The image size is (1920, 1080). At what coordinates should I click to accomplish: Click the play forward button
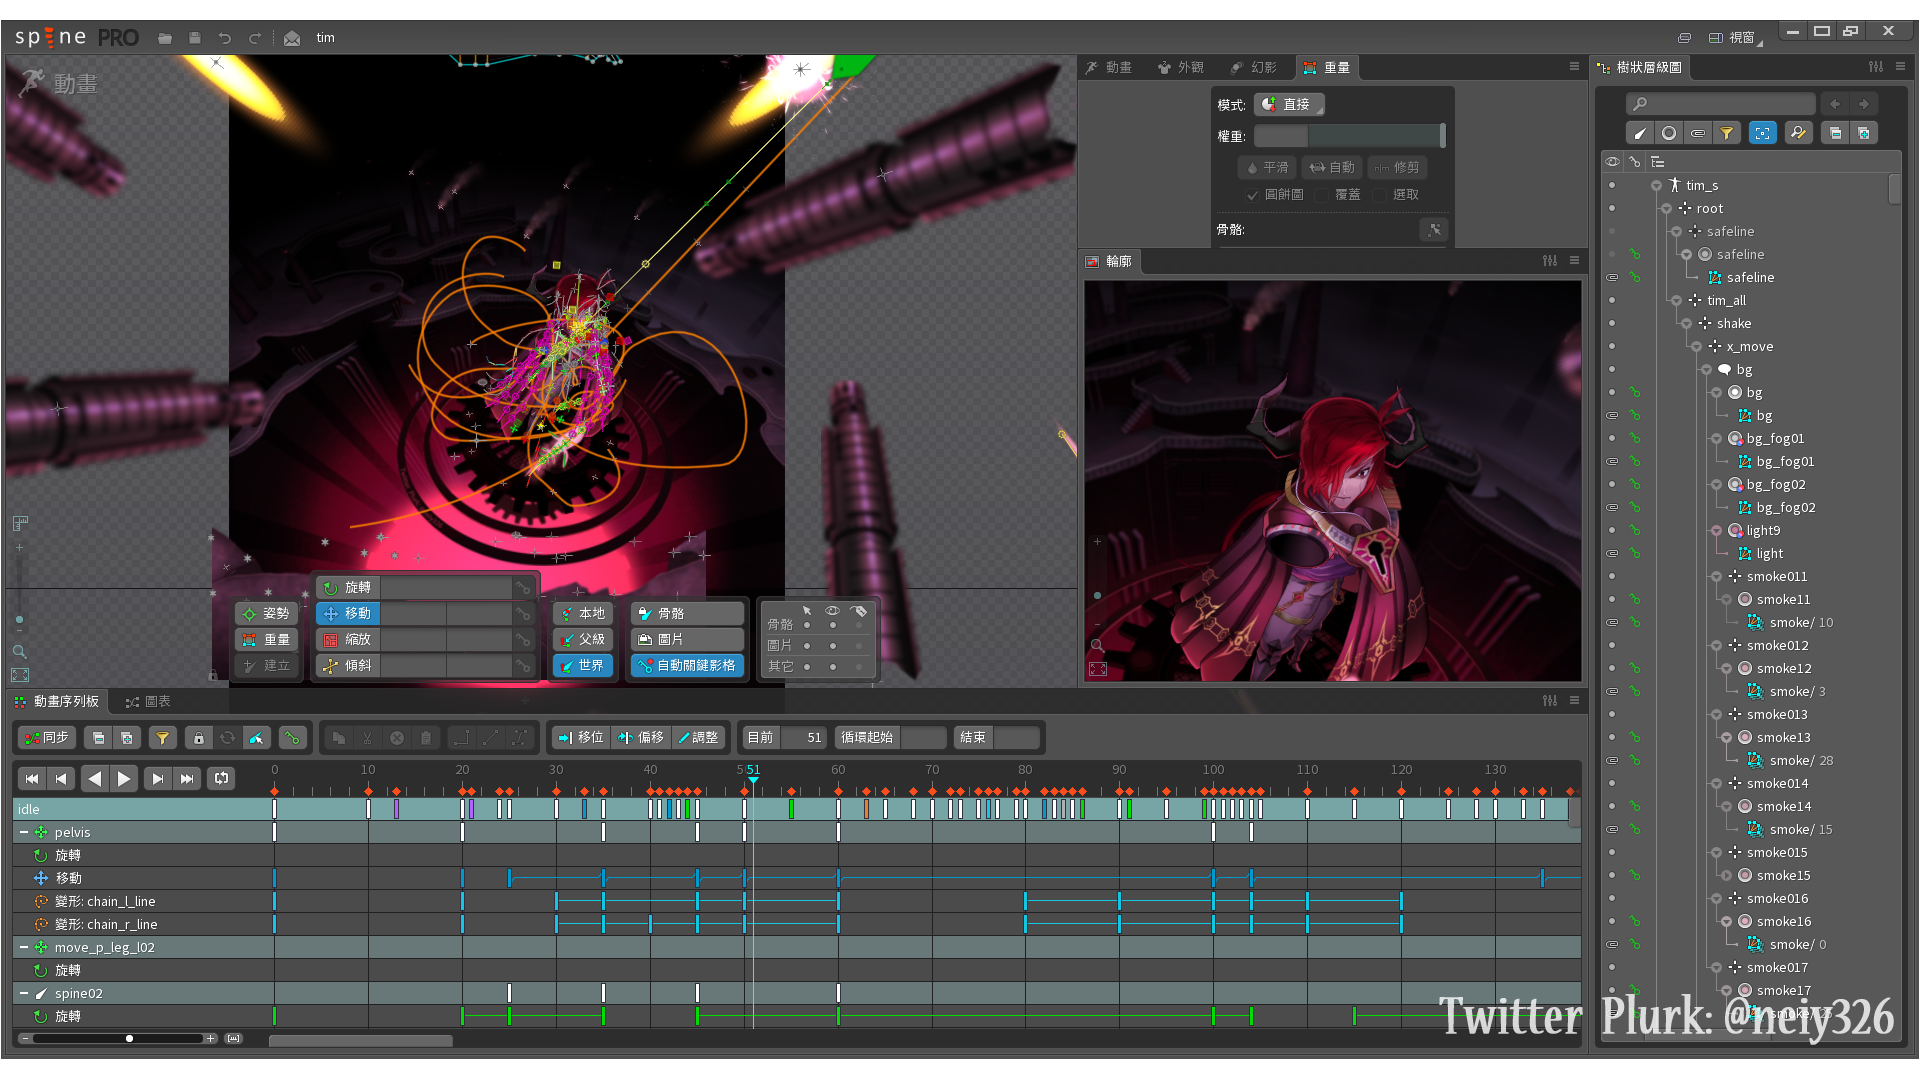click(124, 778)
